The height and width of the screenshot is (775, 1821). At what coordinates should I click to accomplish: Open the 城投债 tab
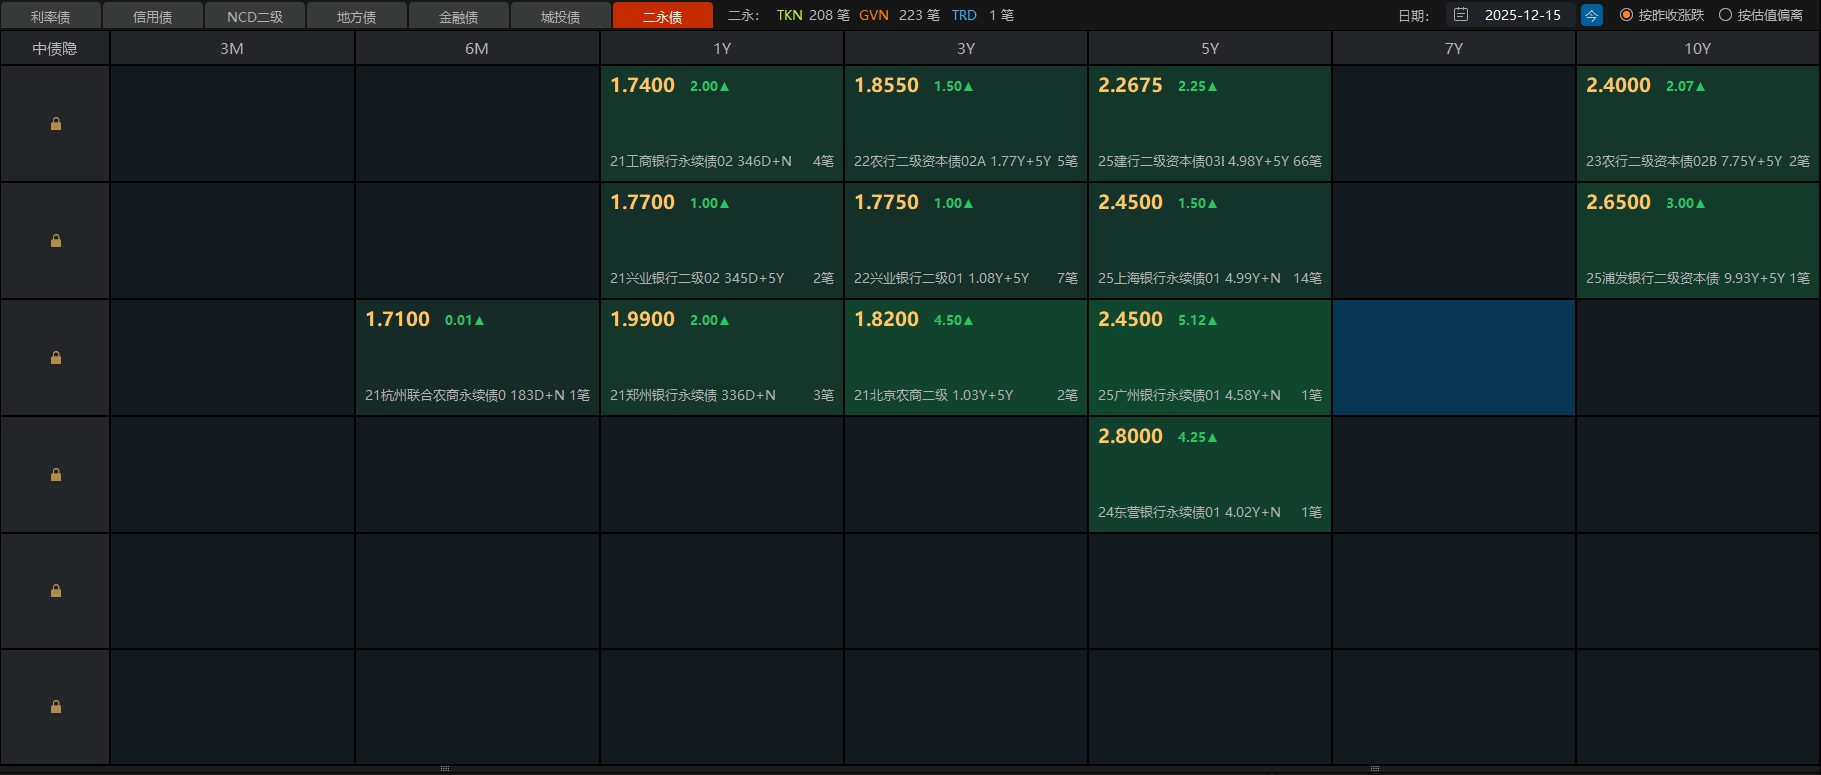(560, 16)
